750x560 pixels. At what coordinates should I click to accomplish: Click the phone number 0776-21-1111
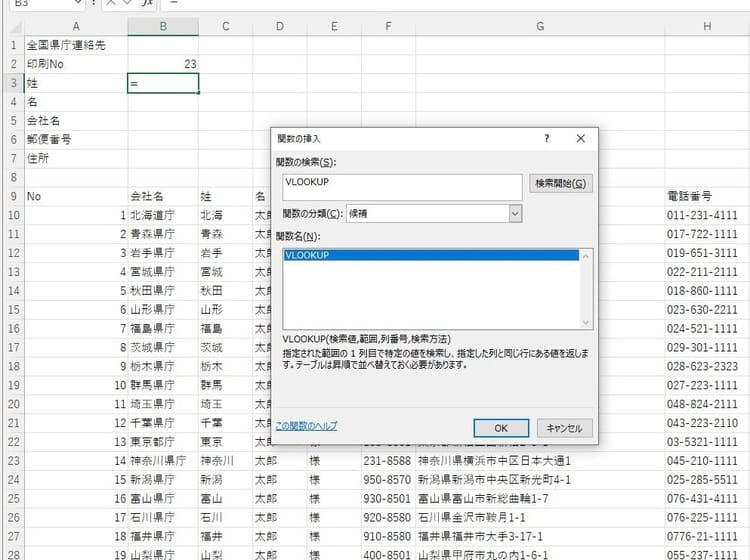(707, 537)
